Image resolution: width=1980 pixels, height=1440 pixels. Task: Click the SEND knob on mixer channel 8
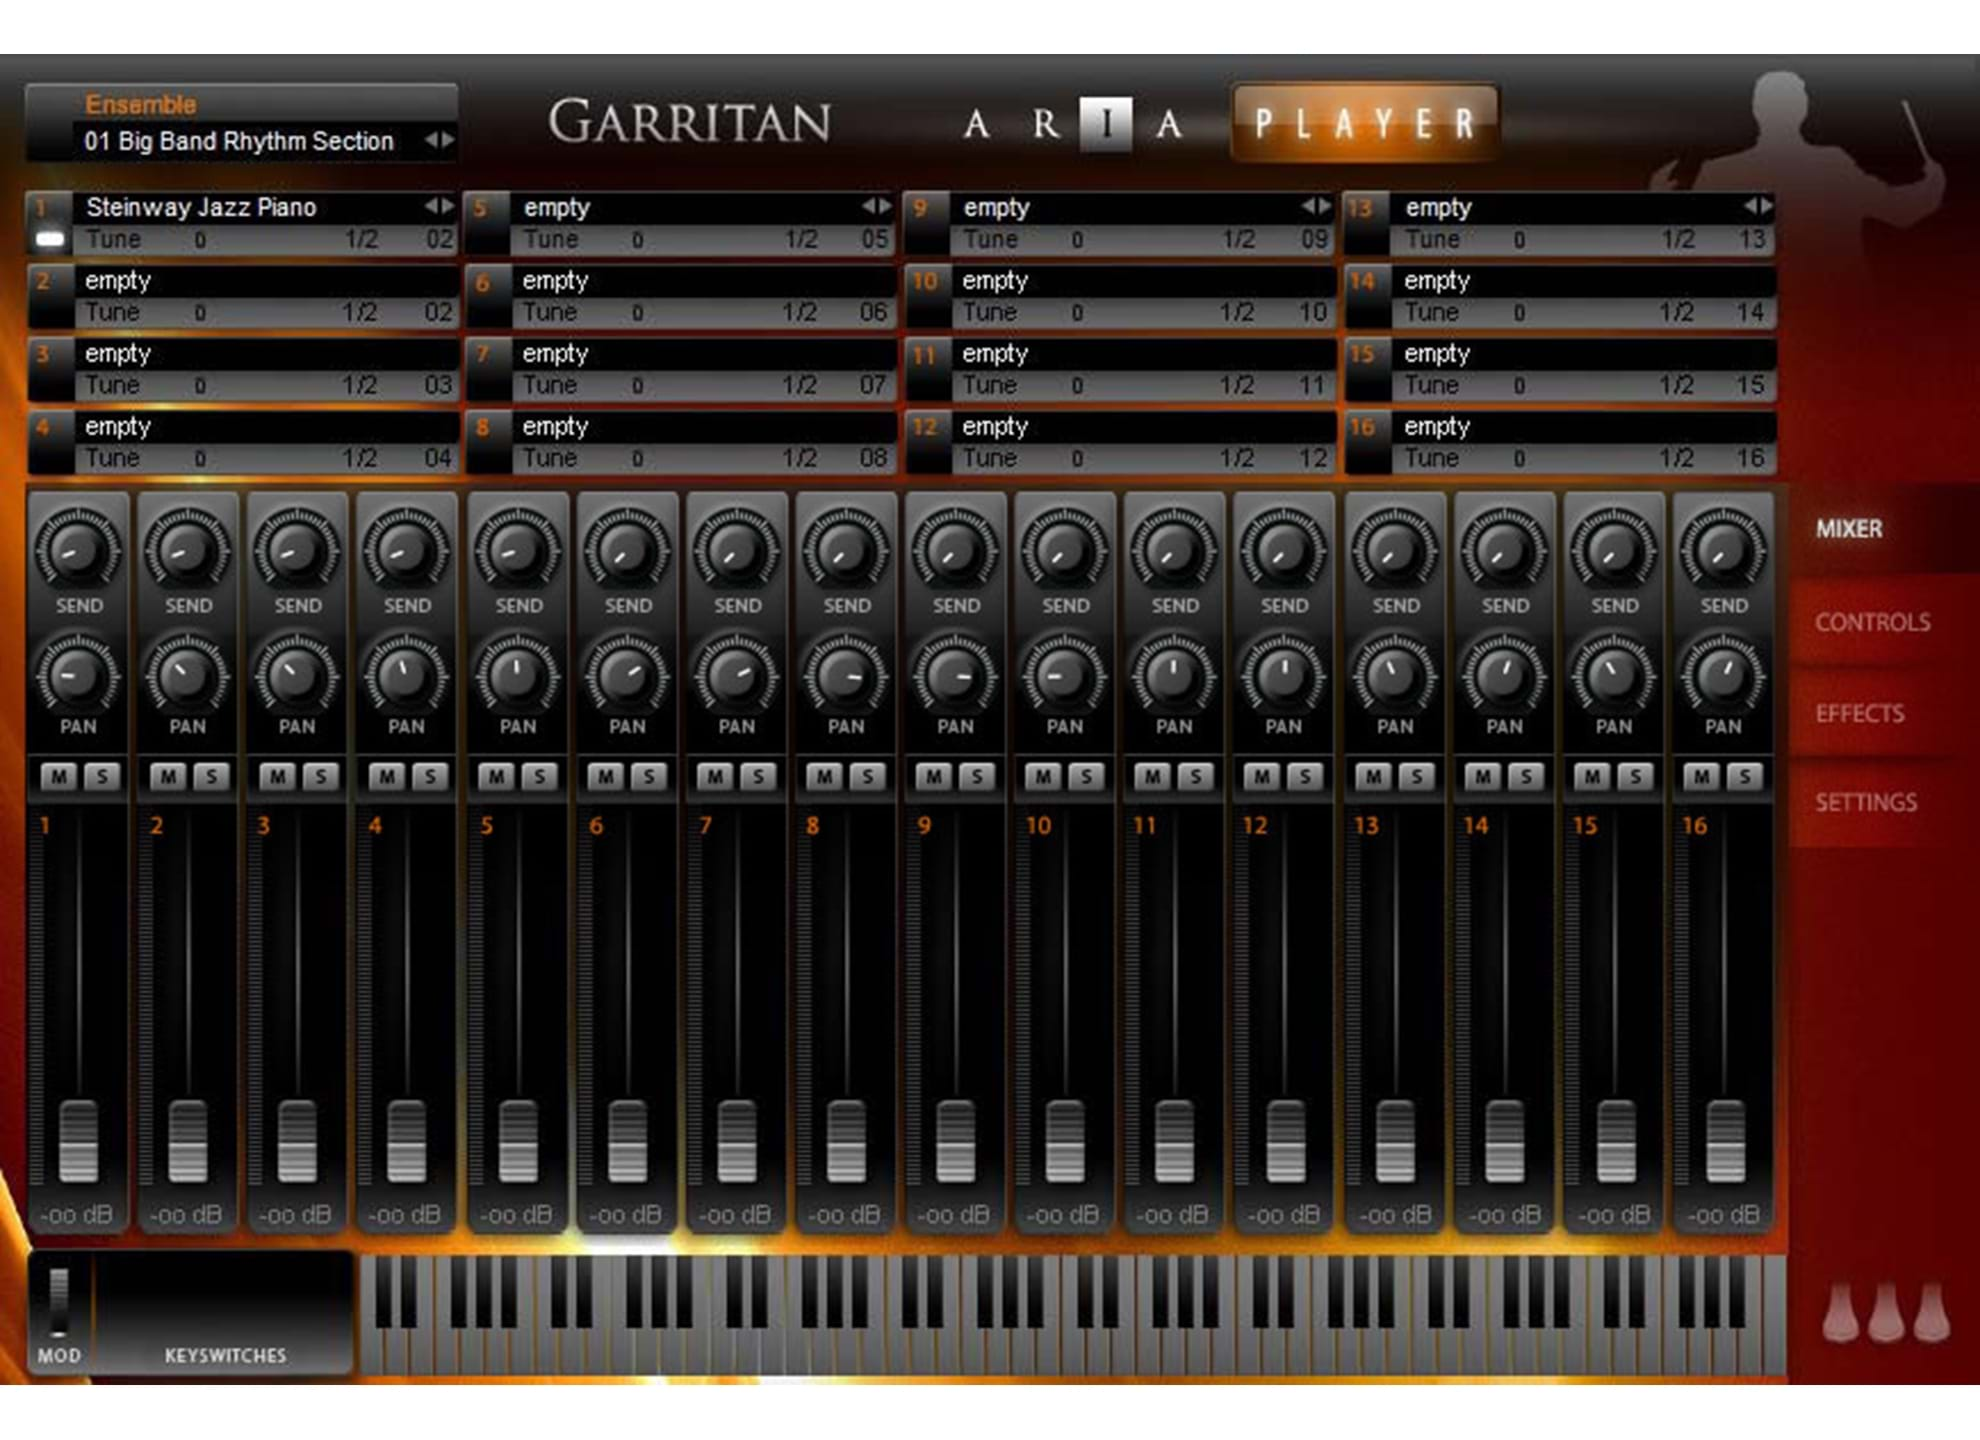coord(845,550)
